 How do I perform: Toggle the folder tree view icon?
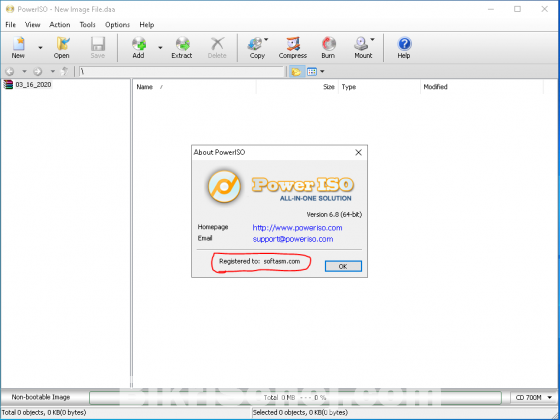click(296, 72)
